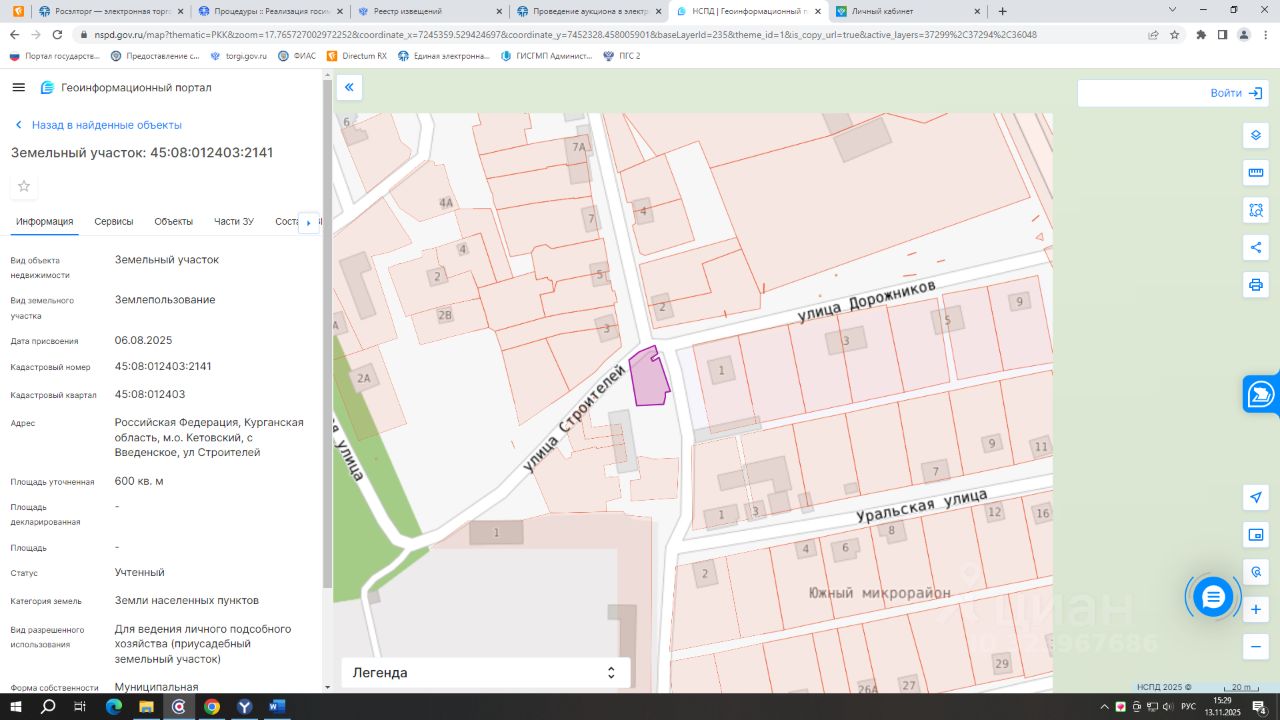Click the map rotation reset tool

pos(1256,572)
